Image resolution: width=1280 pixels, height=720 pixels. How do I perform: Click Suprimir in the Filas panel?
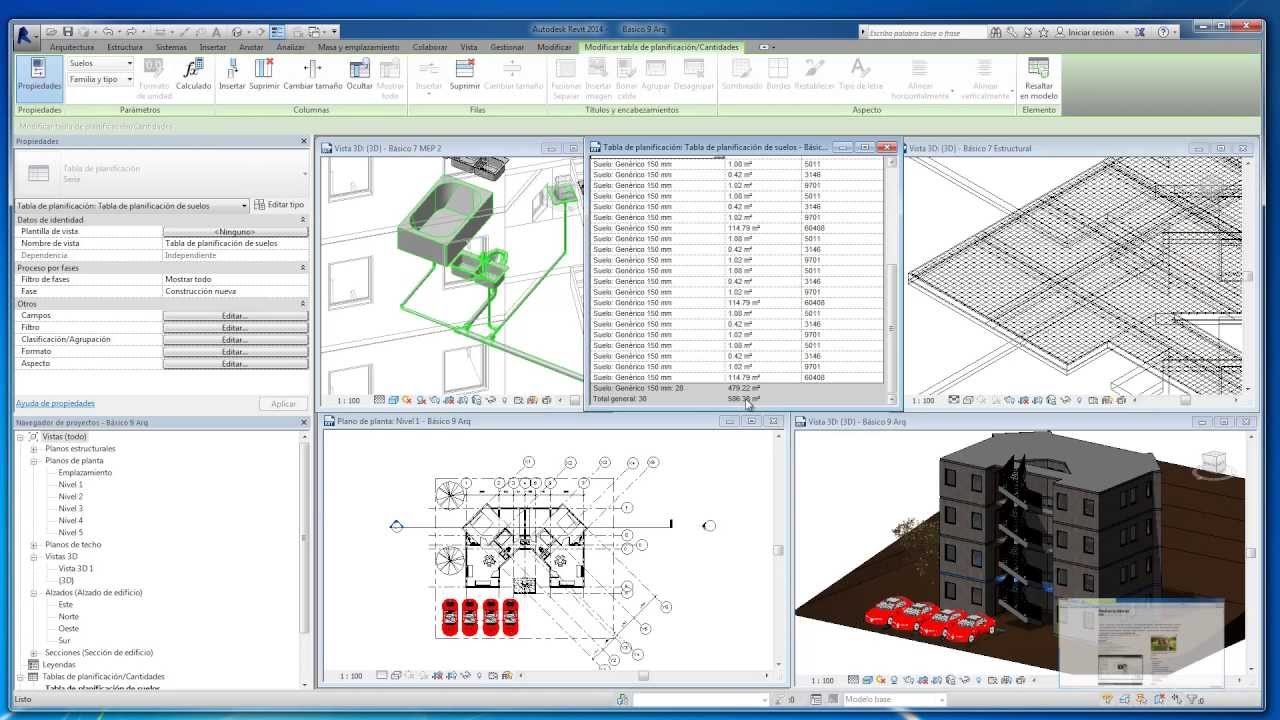click(x=465, y=75)
